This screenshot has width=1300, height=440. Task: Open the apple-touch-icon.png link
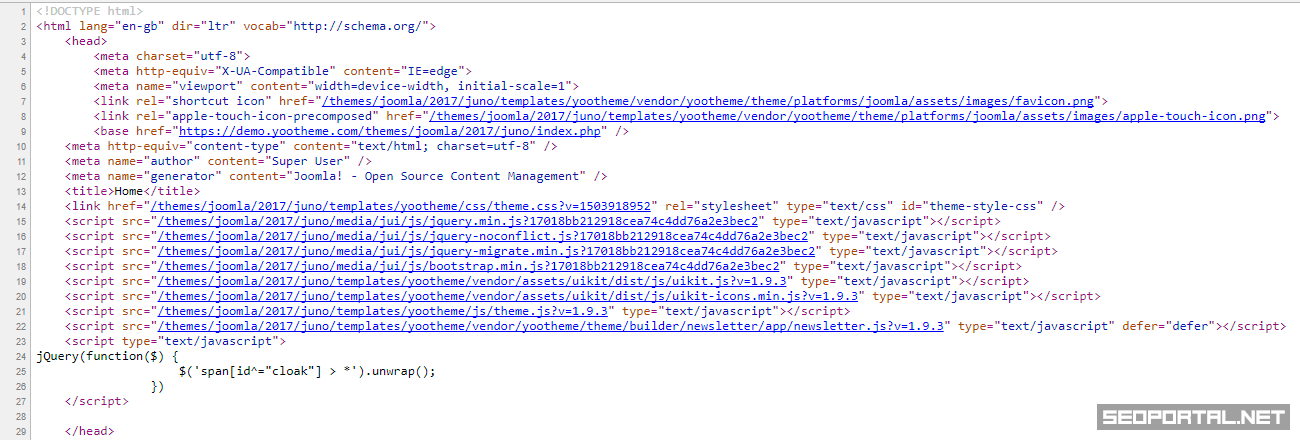pyautogui.click(x=848, y=116)
